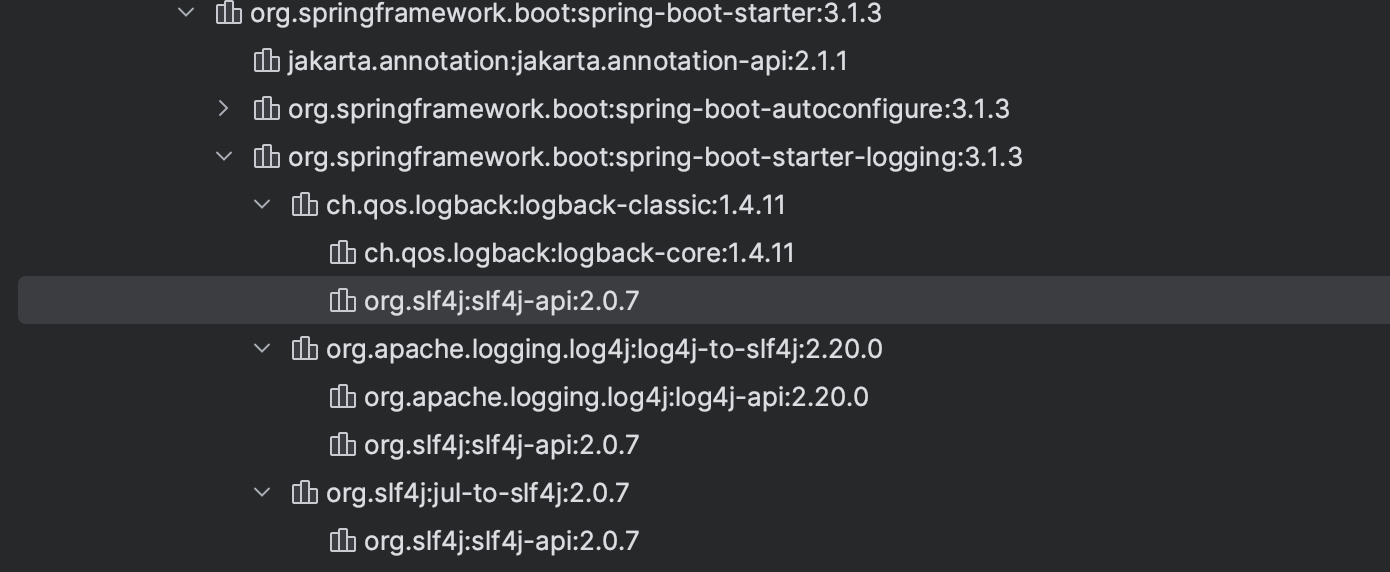
Task: Click library icon beside jakarta.annotation-api:2.1.1
Action: 267,61
